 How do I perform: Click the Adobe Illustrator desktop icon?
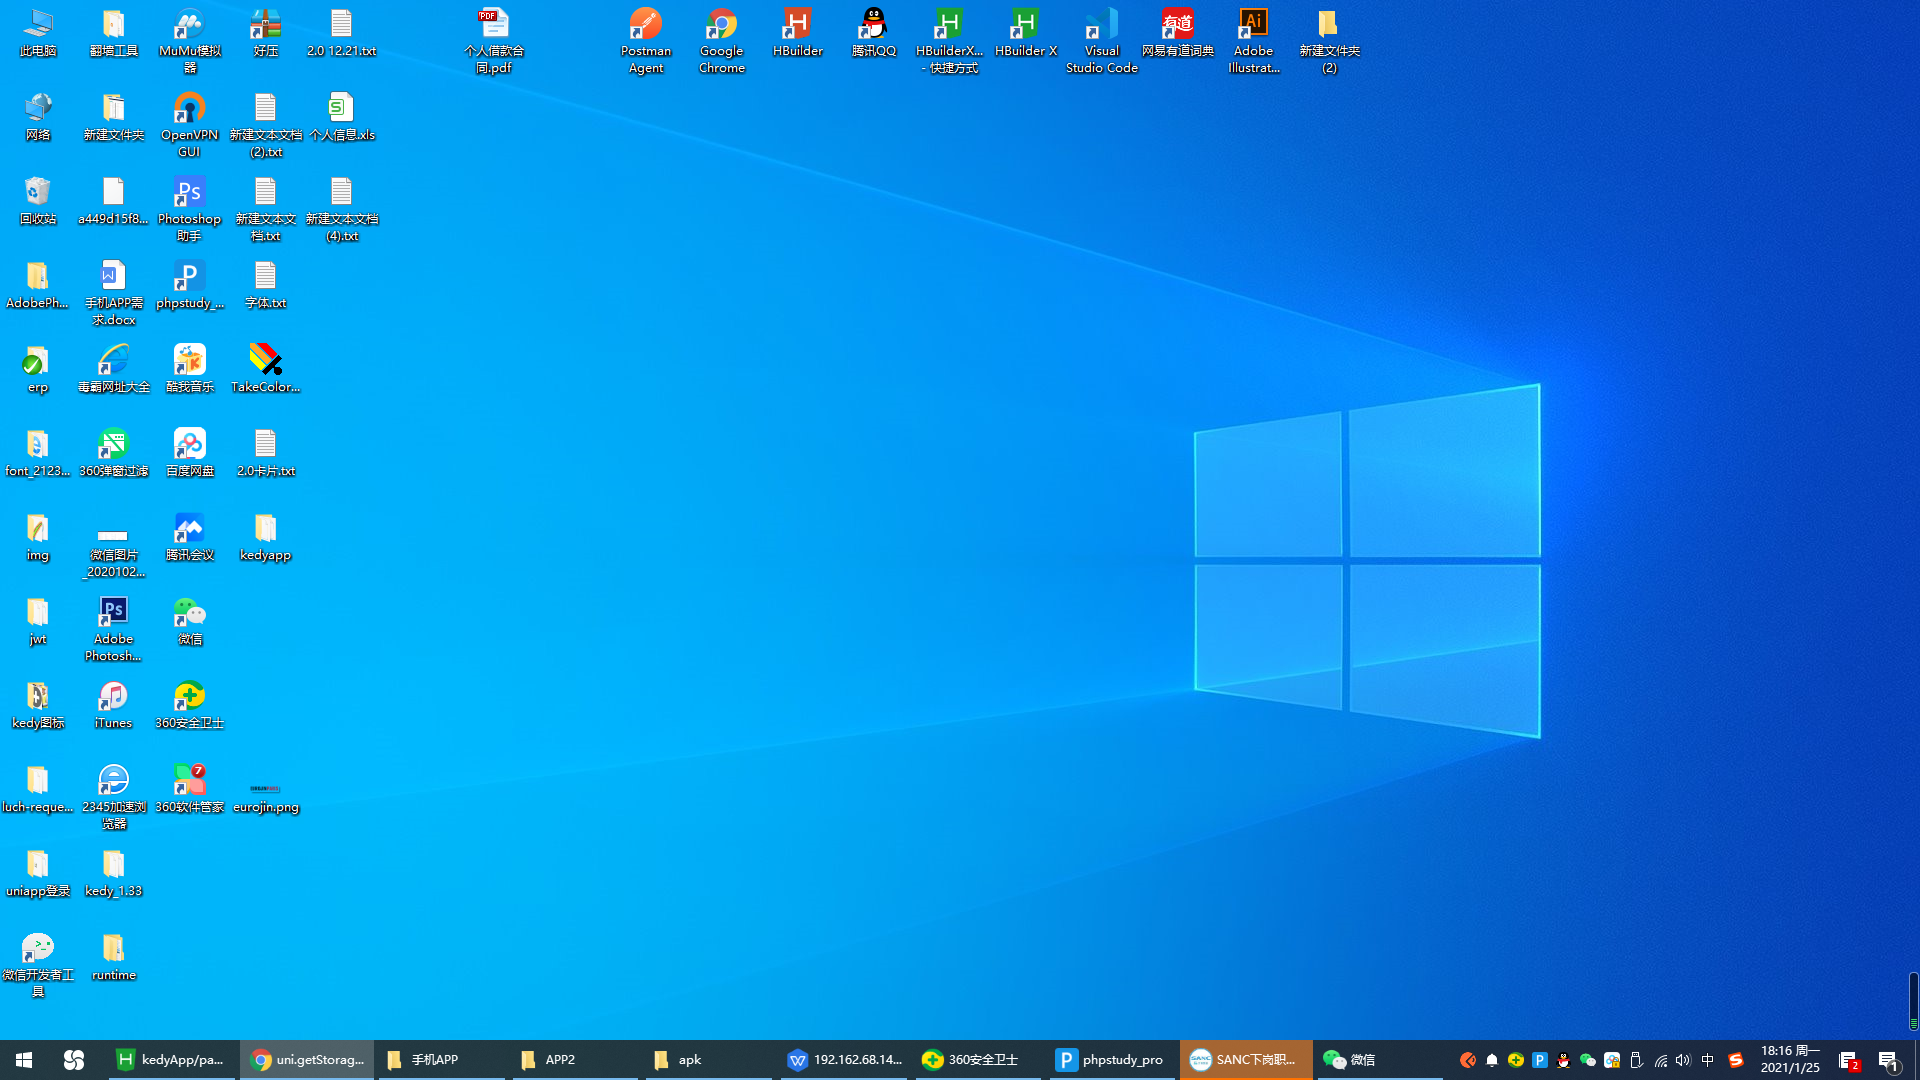click(1253, 25)
